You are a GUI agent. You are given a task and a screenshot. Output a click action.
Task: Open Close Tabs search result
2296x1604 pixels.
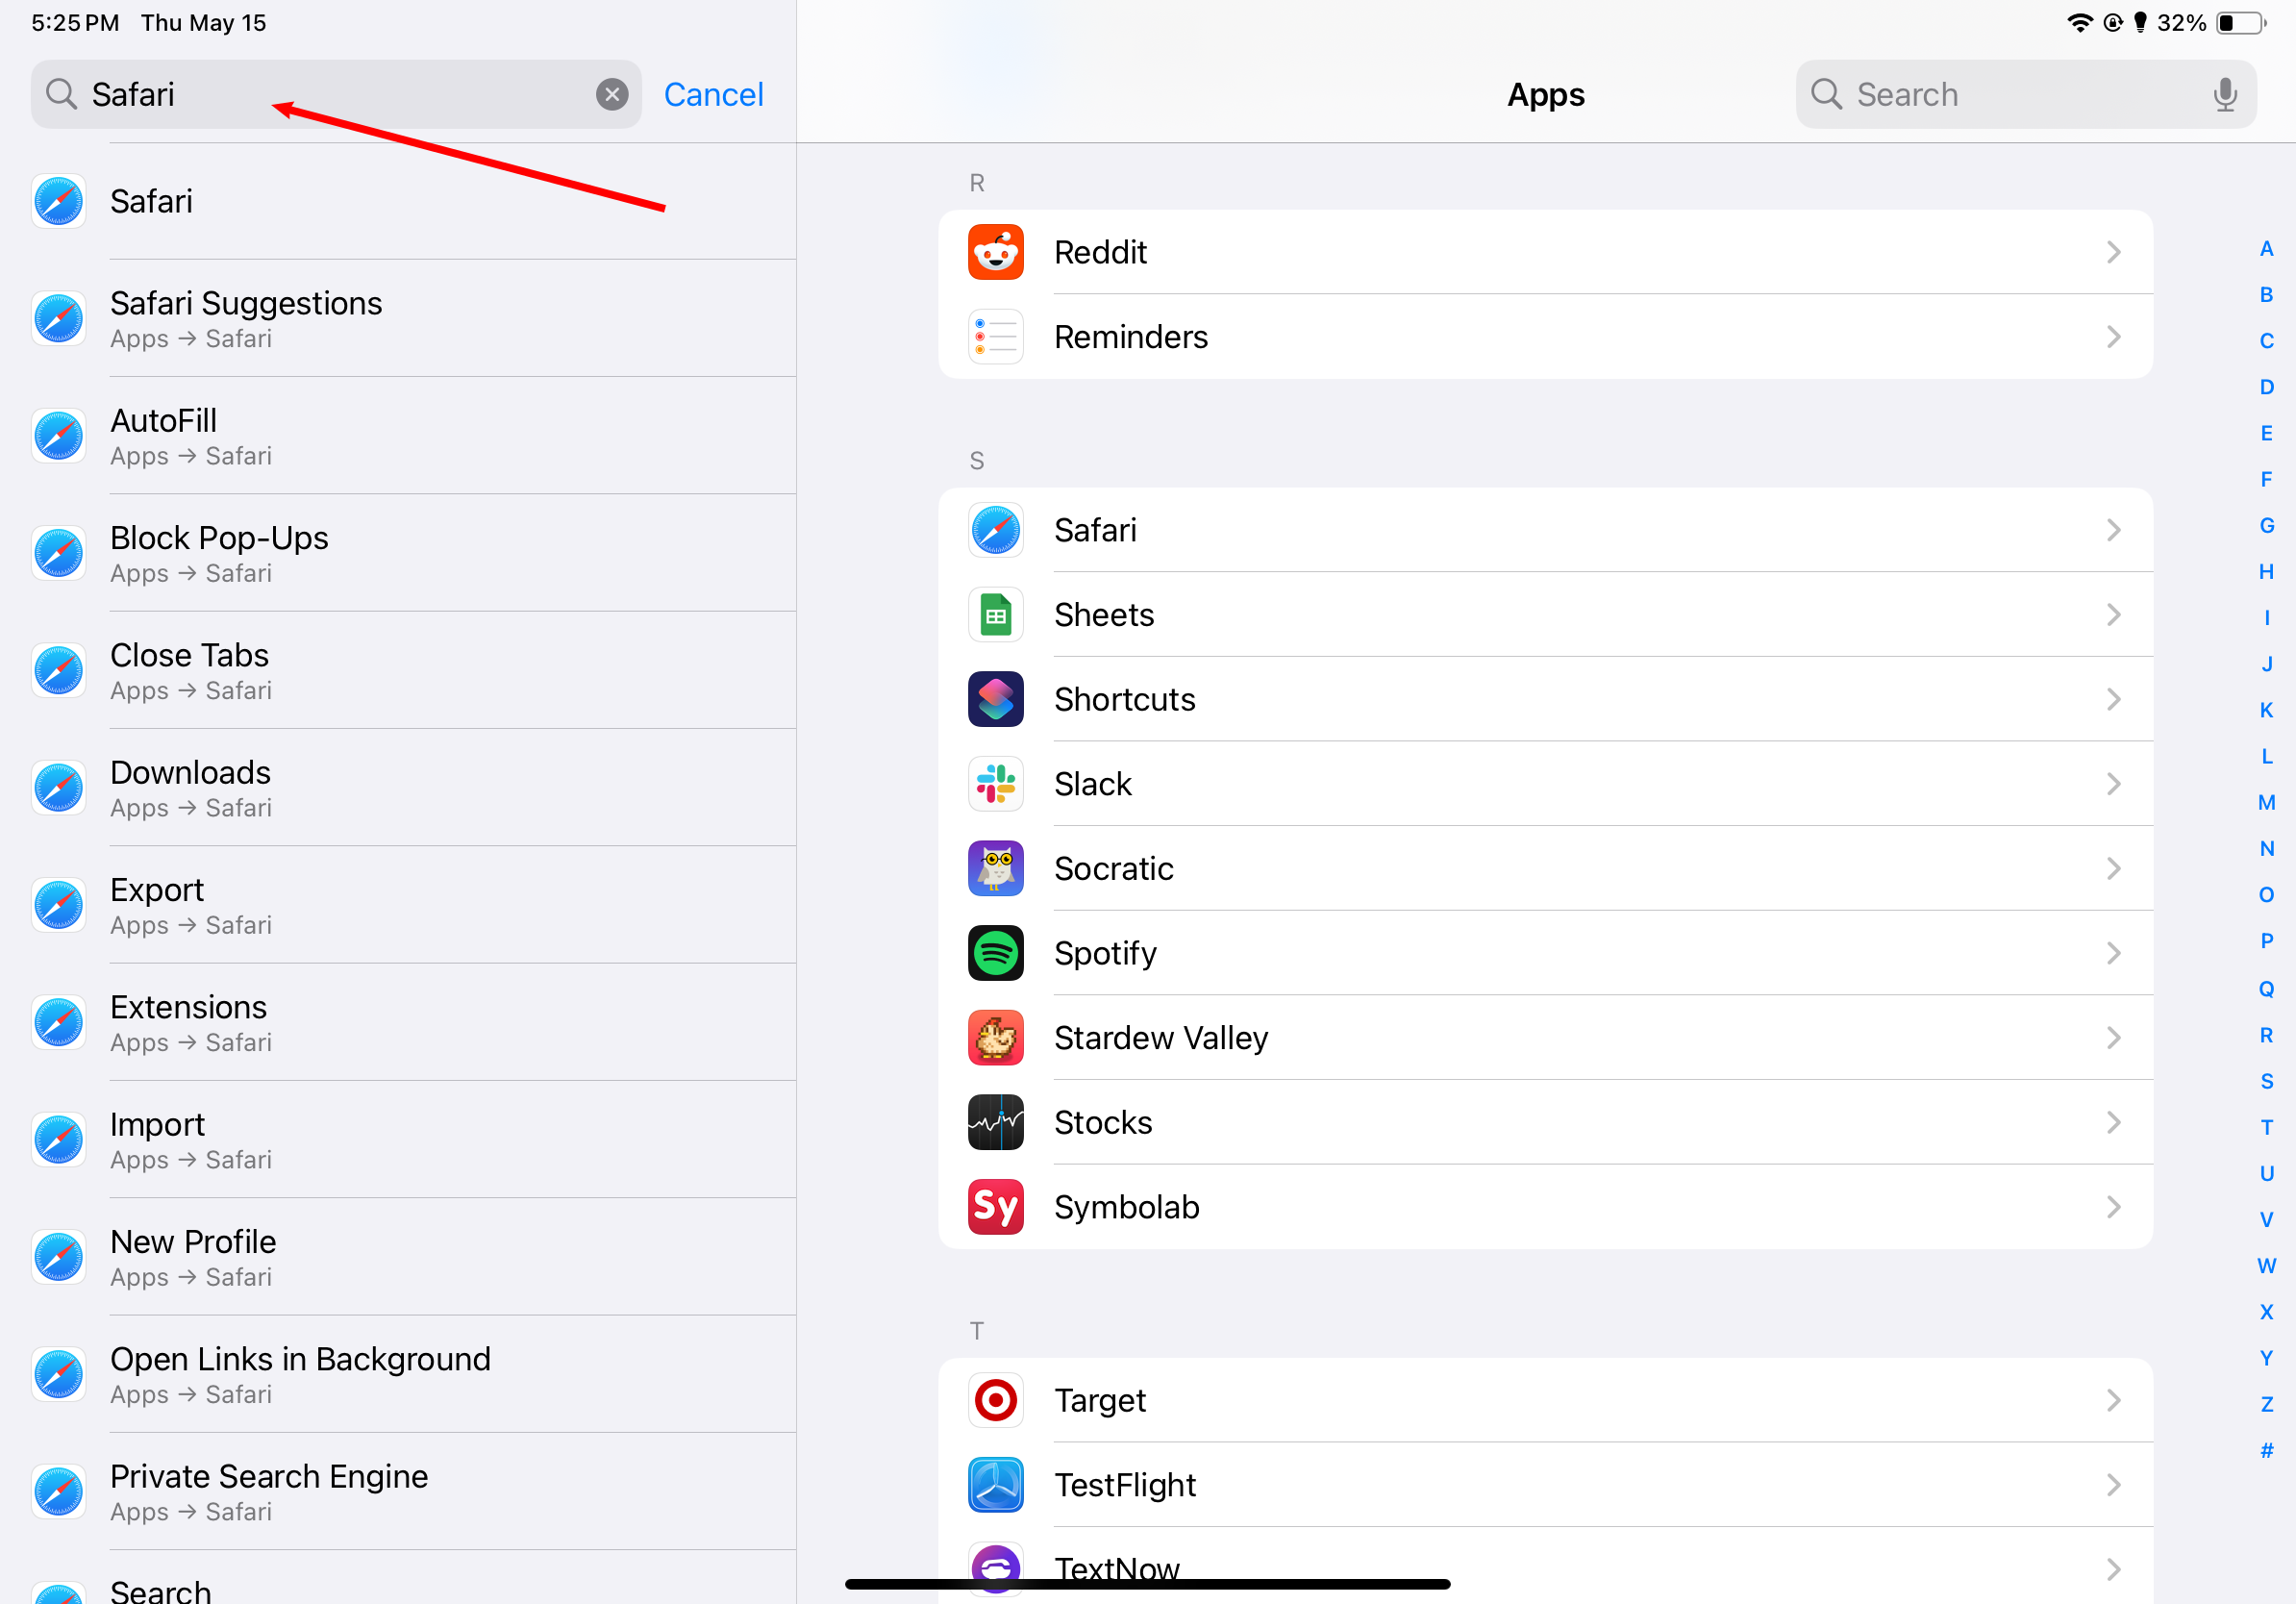pos(398,671)
